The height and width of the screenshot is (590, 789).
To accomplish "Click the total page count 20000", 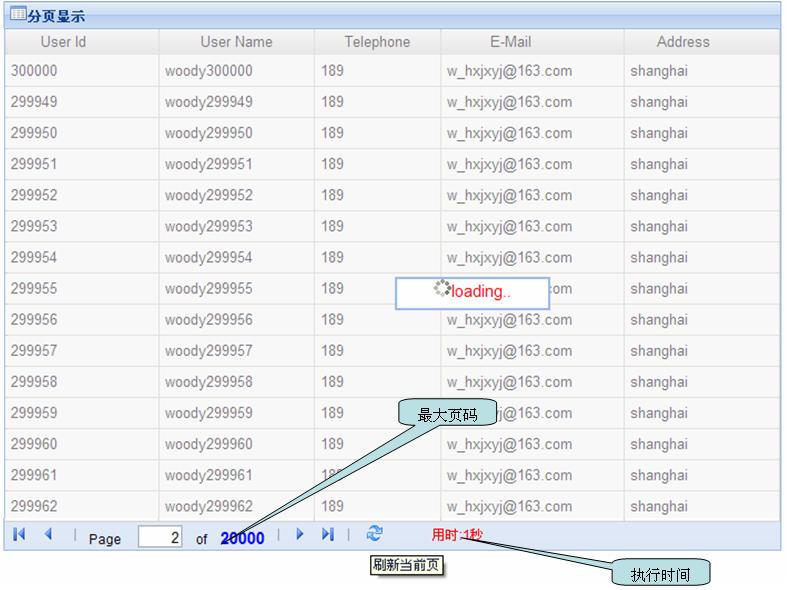I will [x=242, y=538].
